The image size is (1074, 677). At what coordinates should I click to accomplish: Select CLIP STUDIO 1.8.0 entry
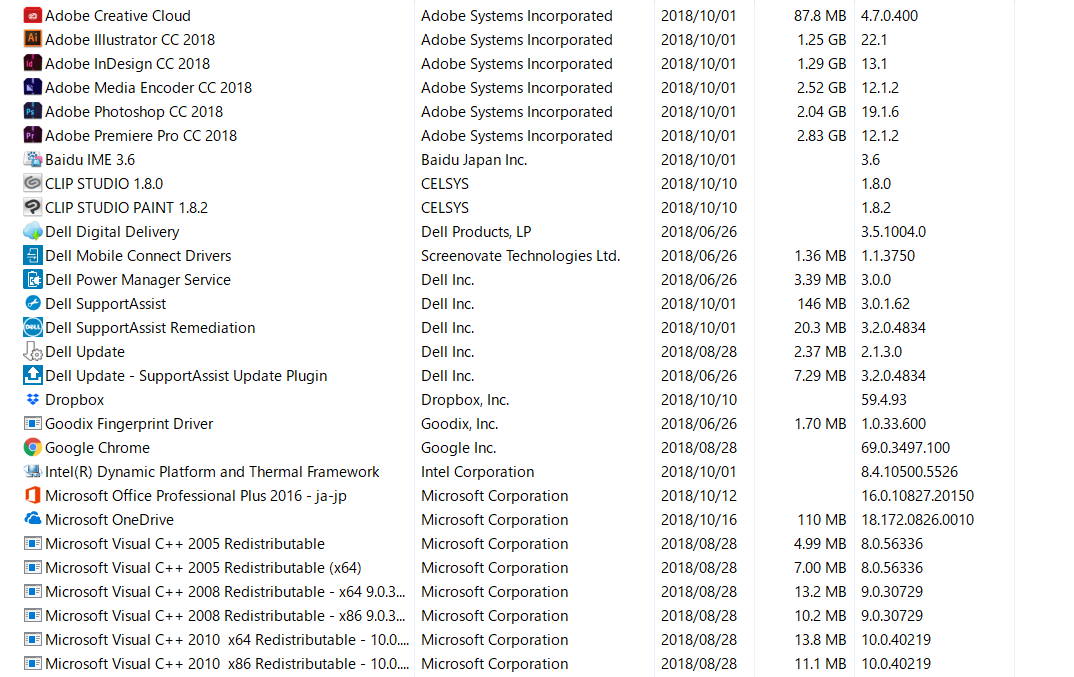coord(104,184)
